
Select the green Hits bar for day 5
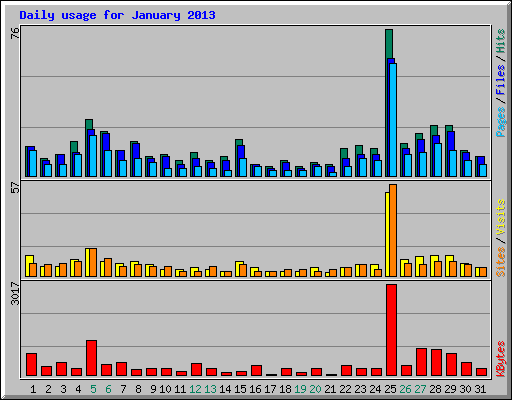pos(89,124)
